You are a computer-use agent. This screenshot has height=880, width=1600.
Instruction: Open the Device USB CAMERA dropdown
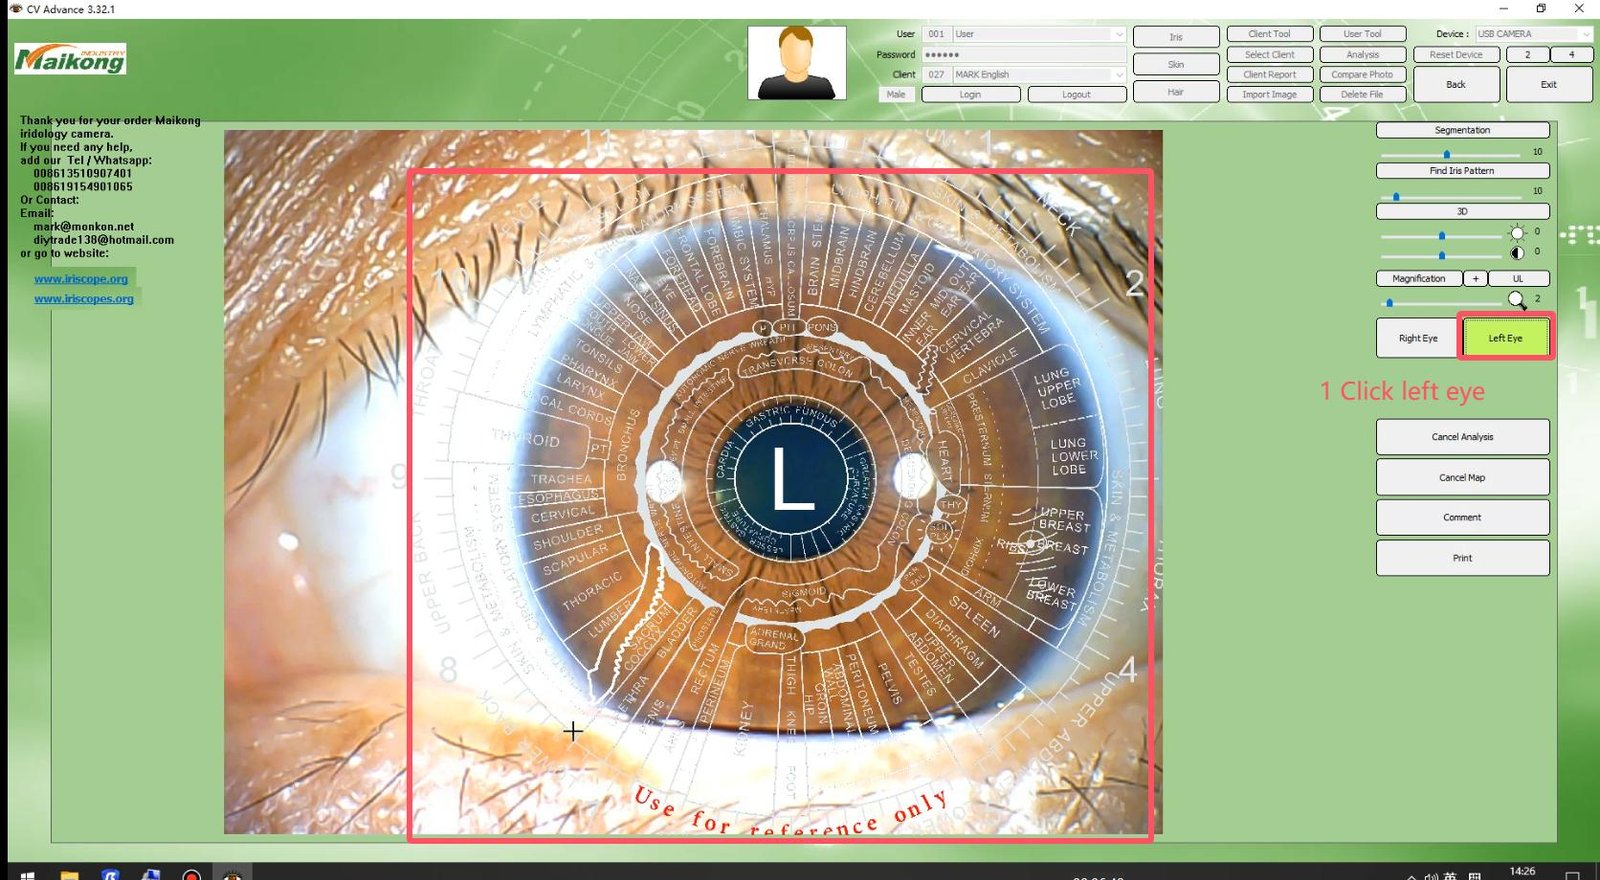point(1585,34)
